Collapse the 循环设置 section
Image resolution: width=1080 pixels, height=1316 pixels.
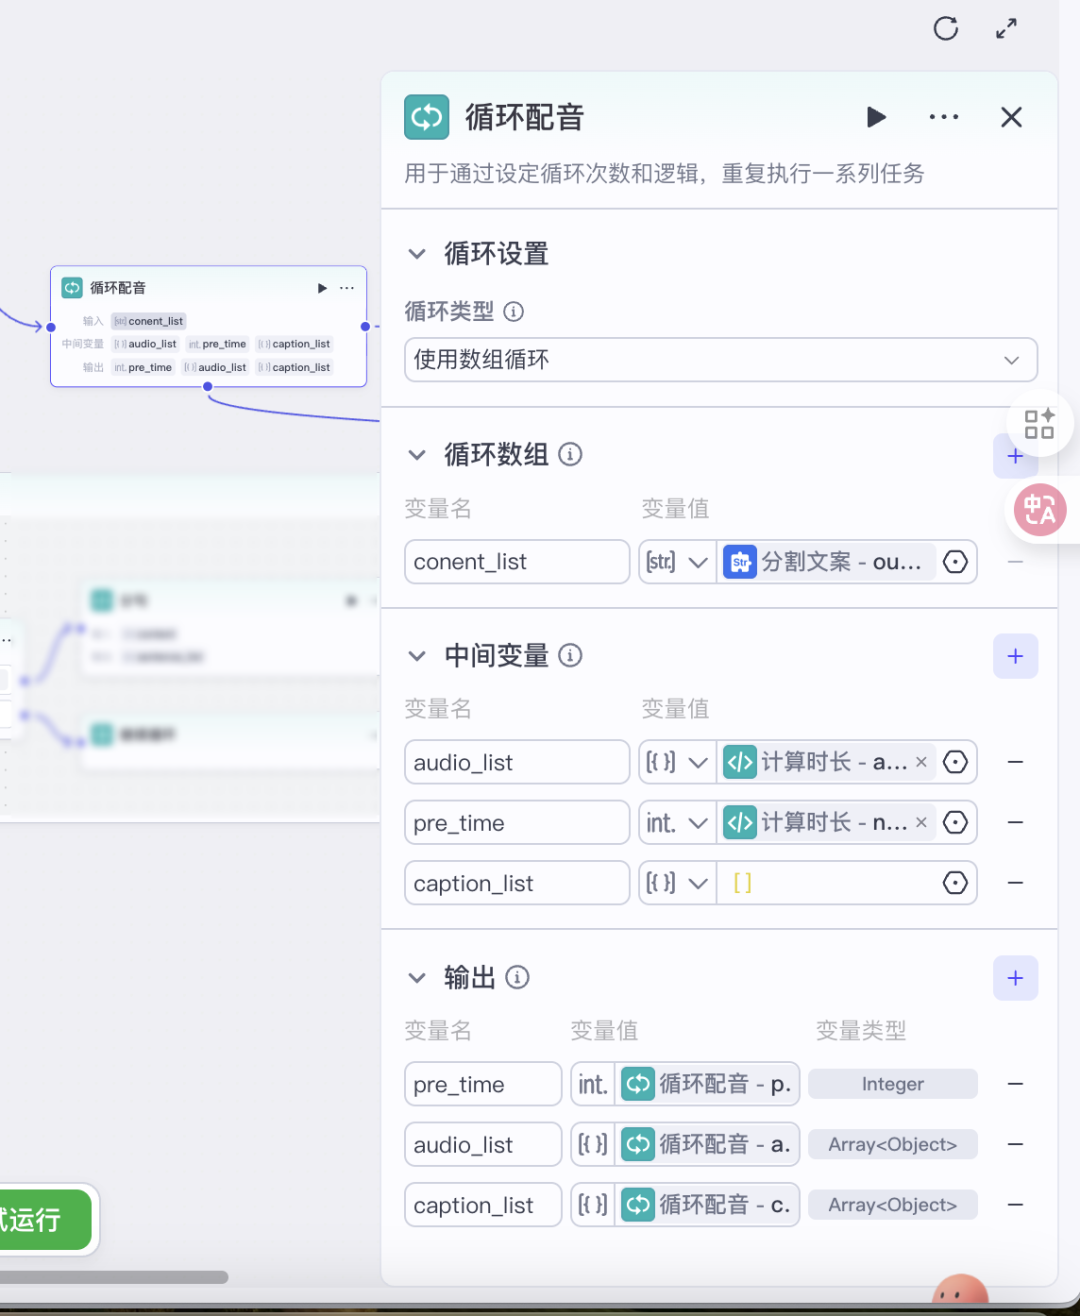(x=417, y=254)
